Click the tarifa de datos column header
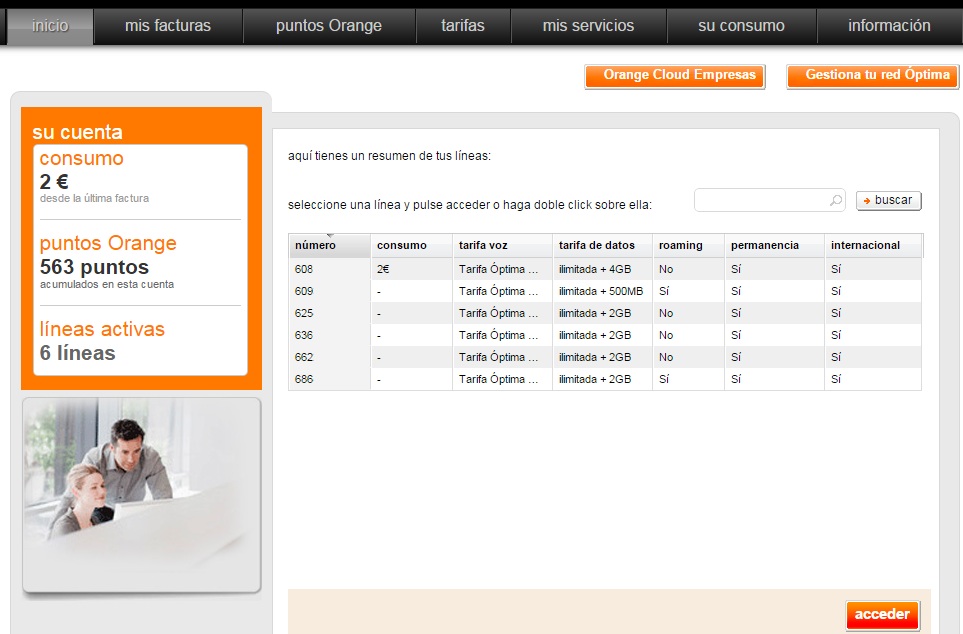Viewport: 963px width, 634px height. (602, 245)
